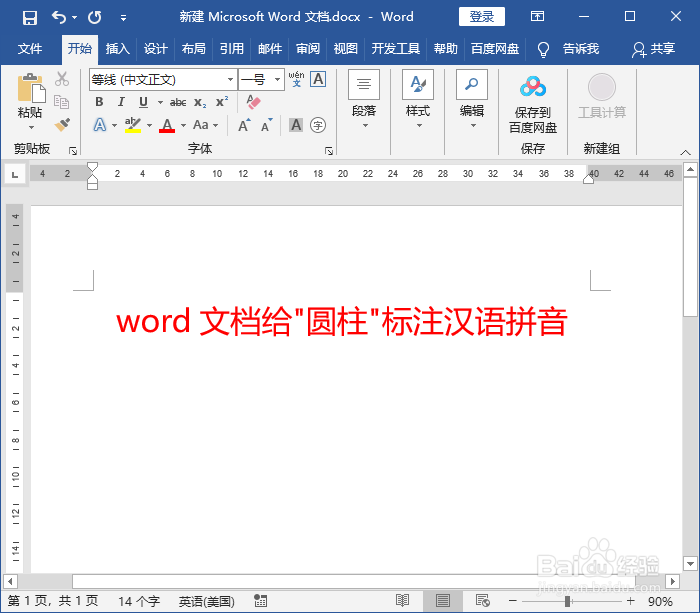Switch to Read Mode view
The height and width of the screenshot is (613, 700).
click(402, 600)
